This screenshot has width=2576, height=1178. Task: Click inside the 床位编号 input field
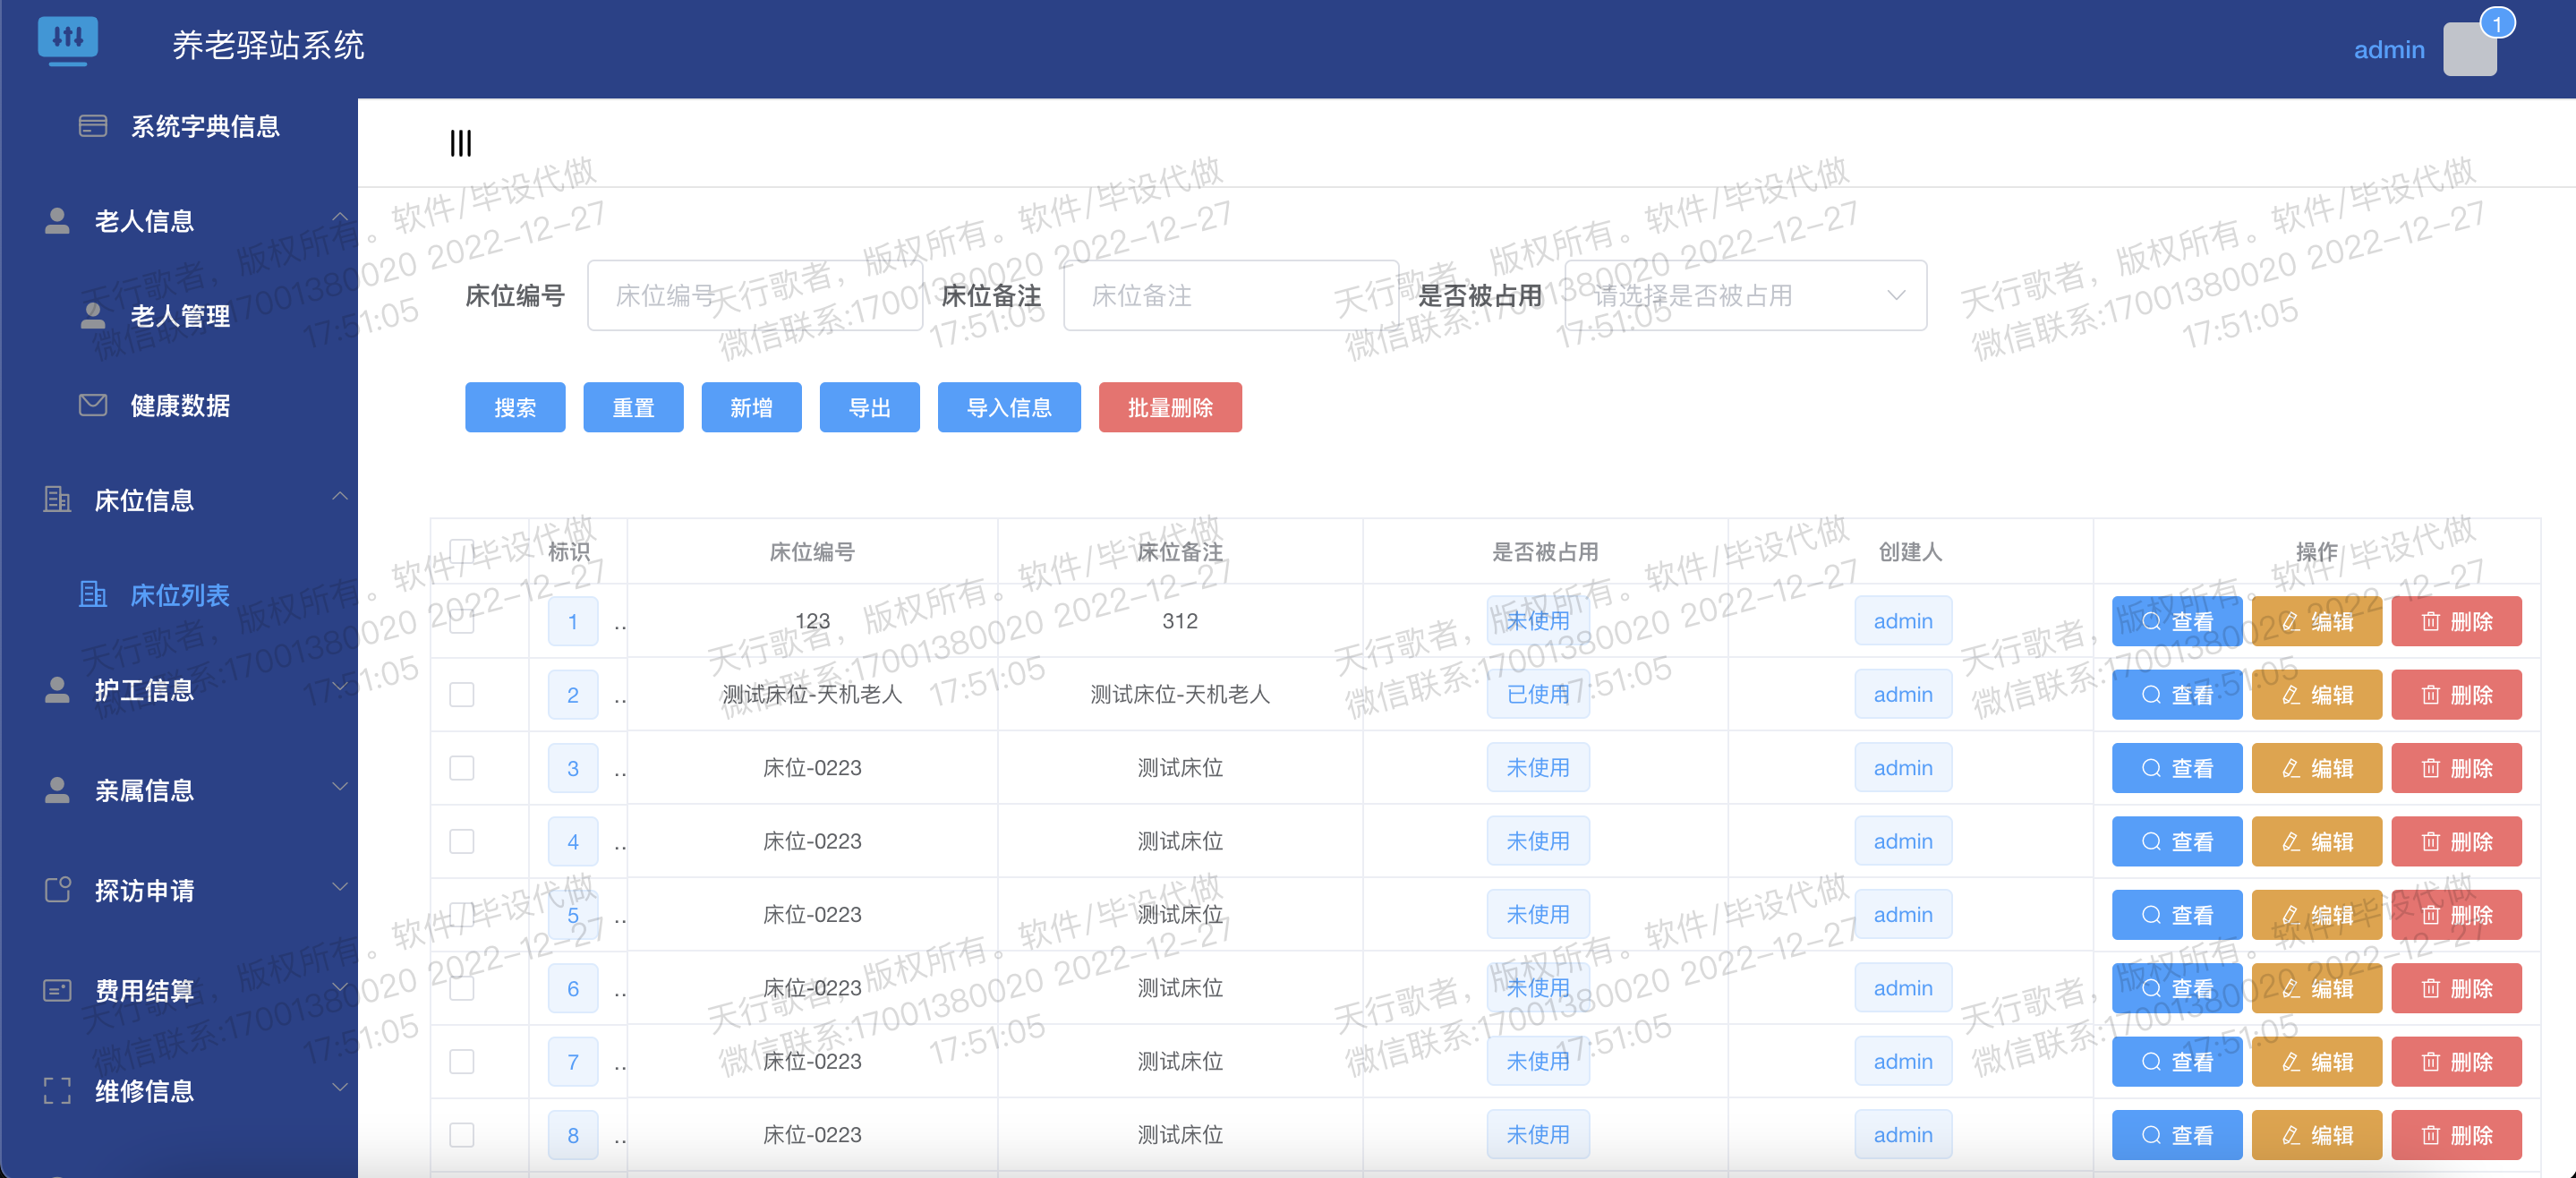tap(755, 295)
